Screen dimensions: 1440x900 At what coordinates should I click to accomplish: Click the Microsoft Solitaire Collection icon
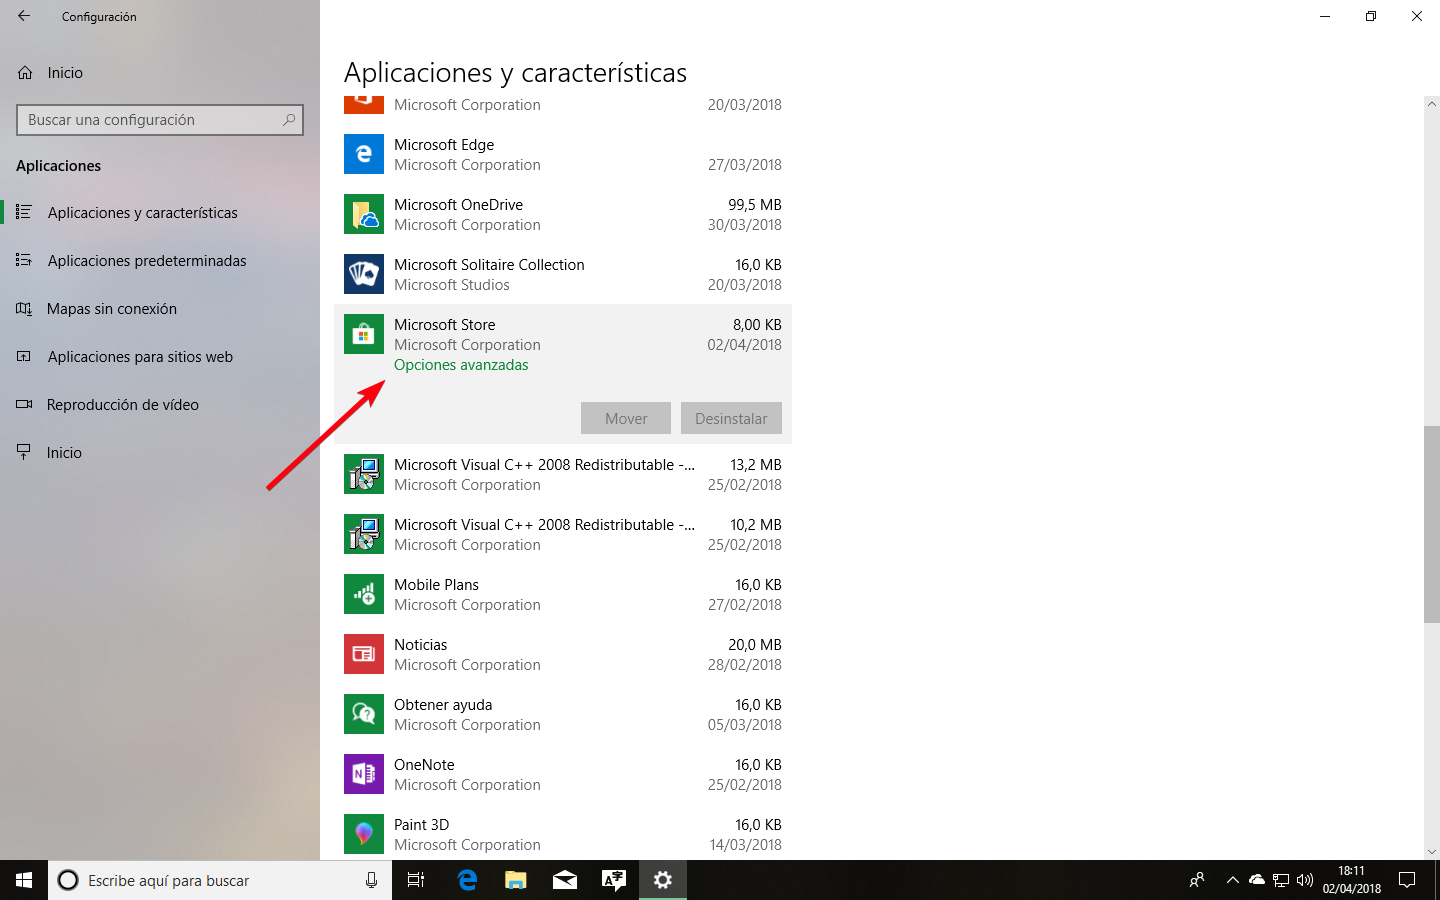click(x=364, y=274)
